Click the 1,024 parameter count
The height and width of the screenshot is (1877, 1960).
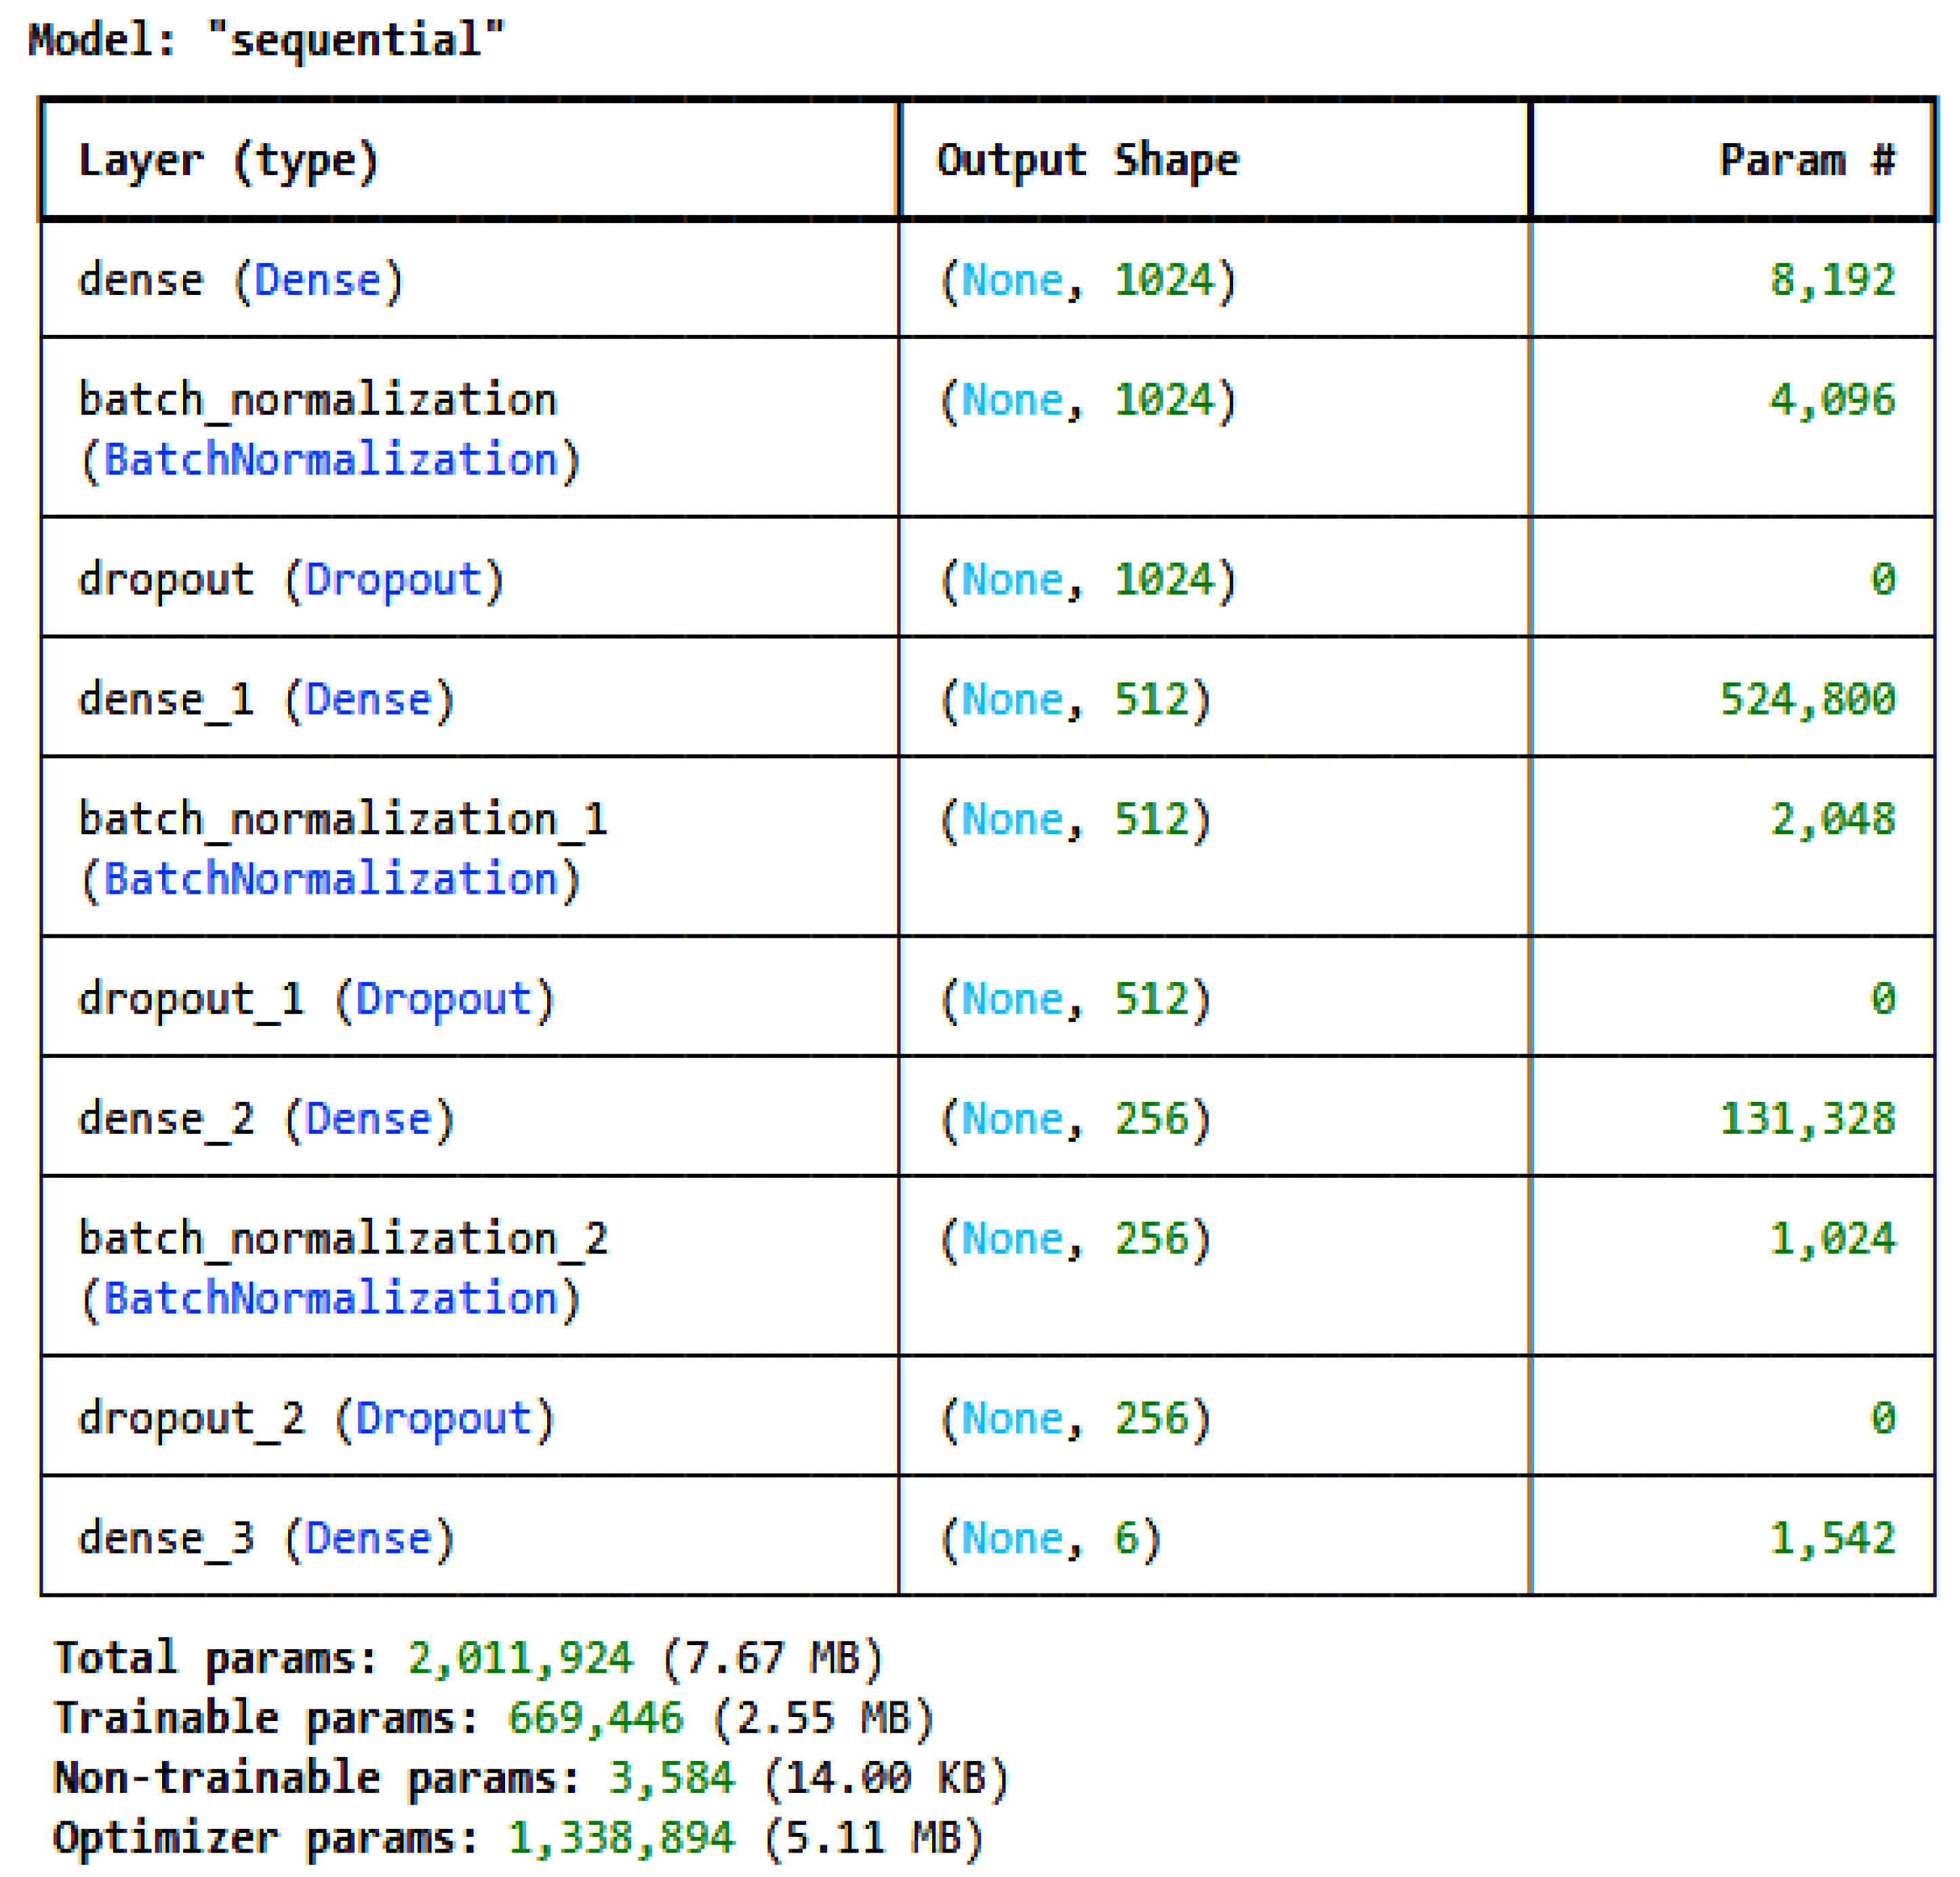1832,1239
